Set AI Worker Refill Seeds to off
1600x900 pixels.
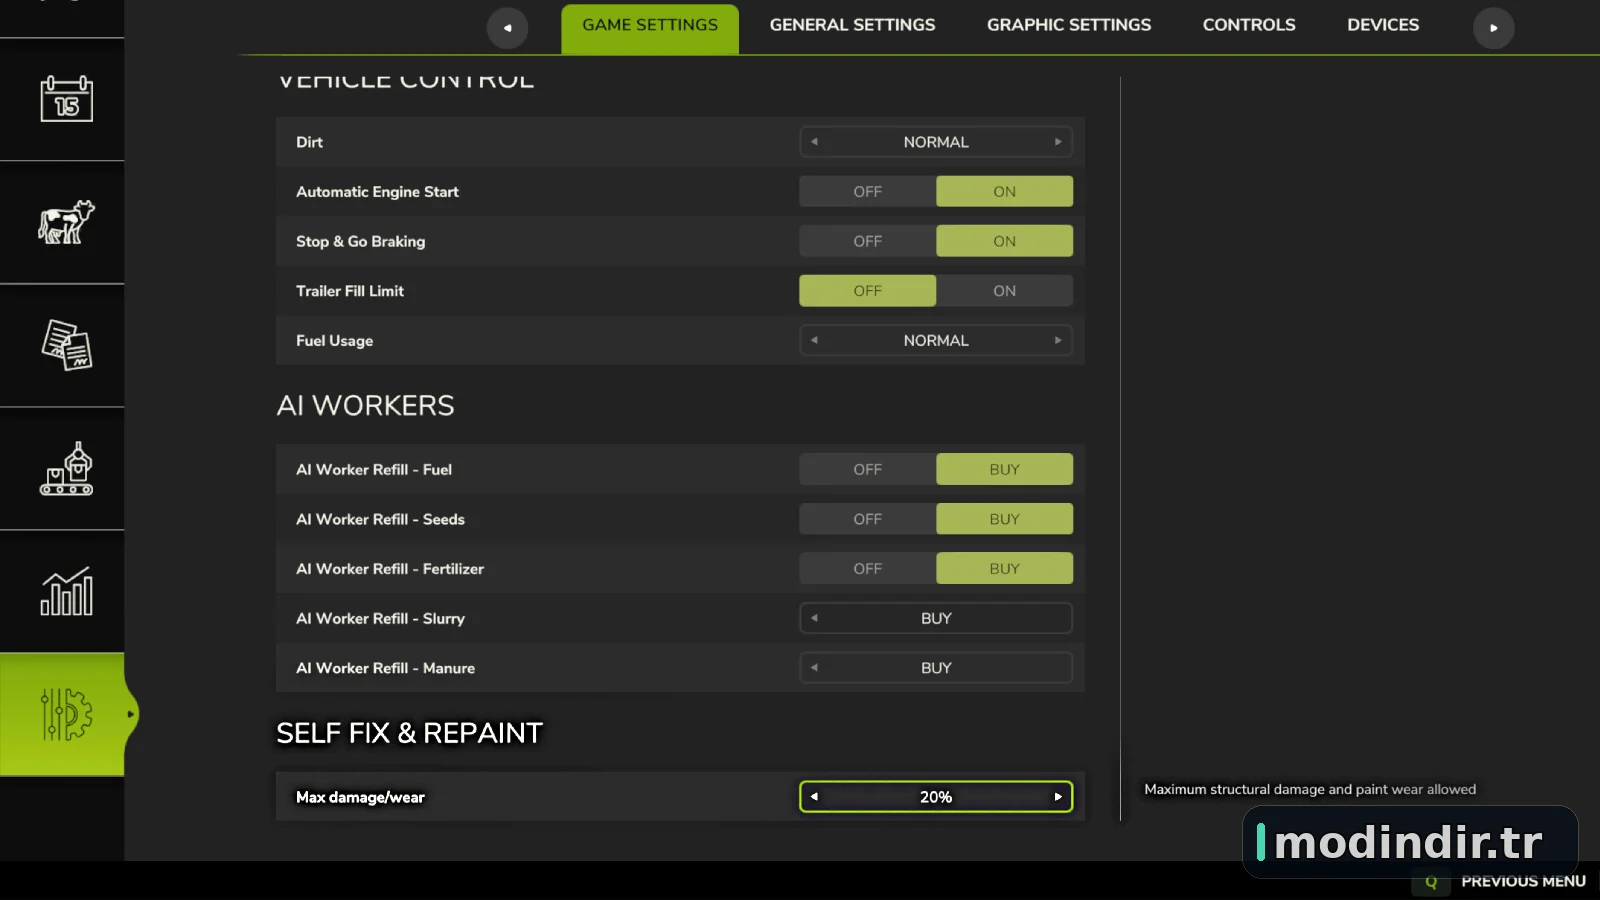pos(867,519)
